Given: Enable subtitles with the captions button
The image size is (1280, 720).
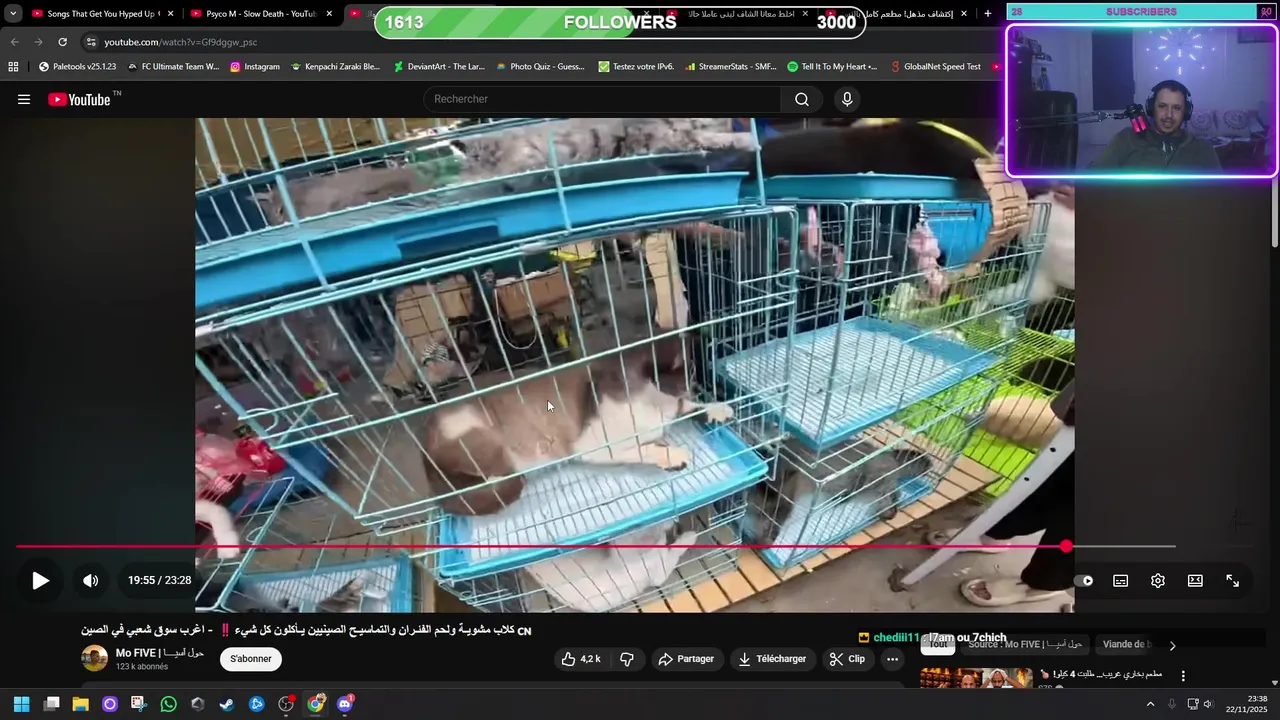Looking at the screenshot, I should (x=1121, y=581).
